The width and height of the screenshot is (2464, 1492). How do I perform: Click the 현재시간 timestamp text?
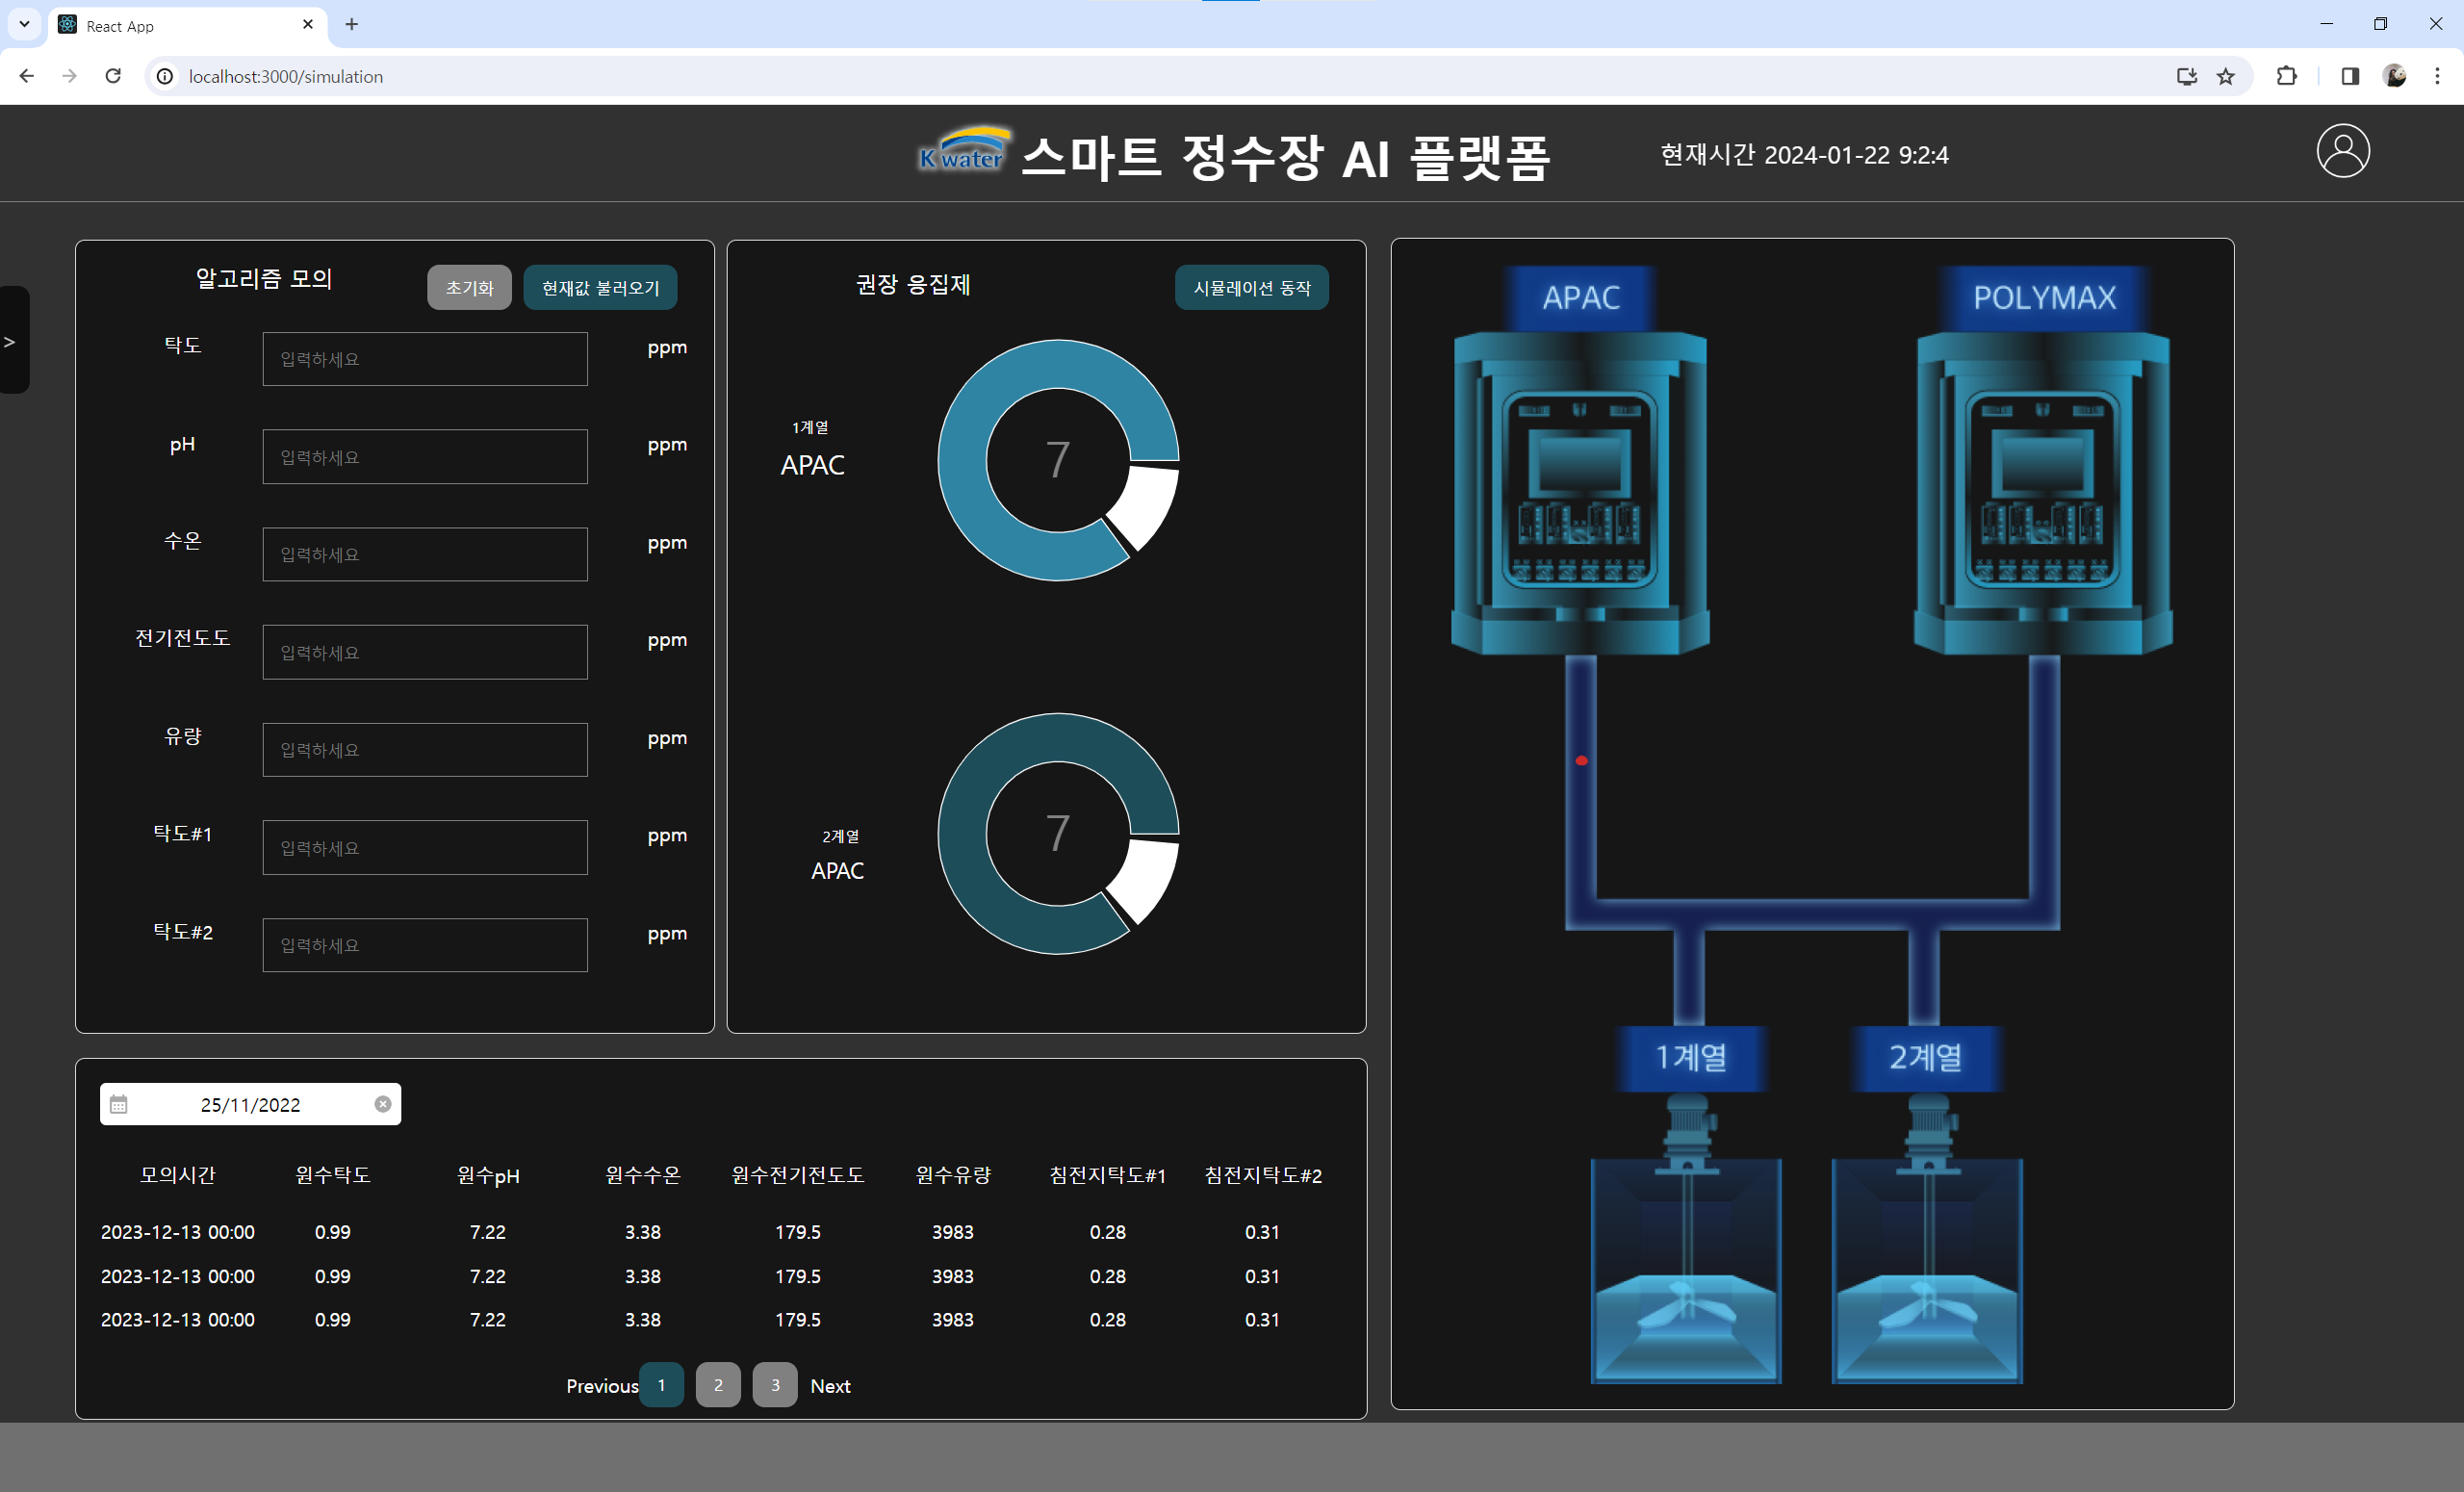(x=1804, y=155)
